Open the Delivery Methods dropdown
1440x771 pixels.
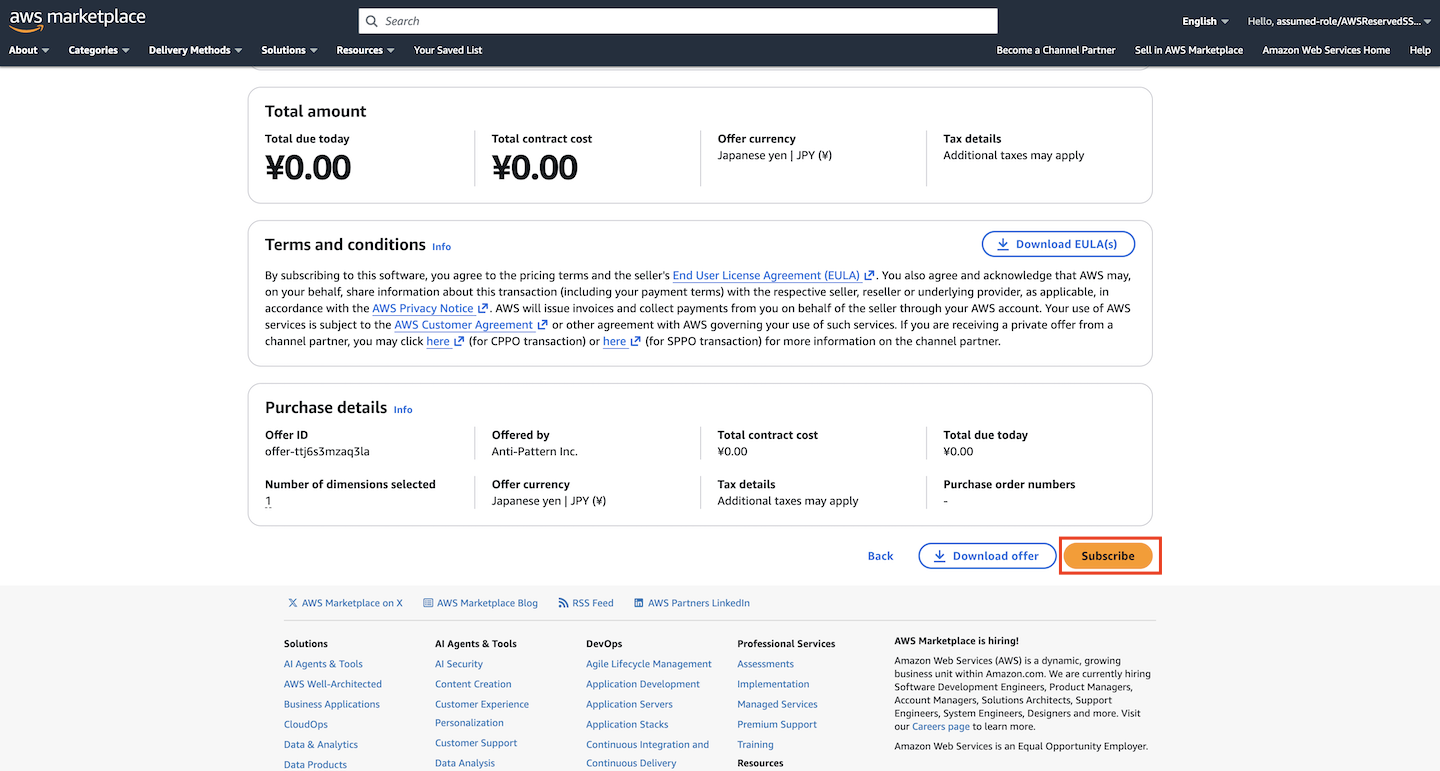196,50
